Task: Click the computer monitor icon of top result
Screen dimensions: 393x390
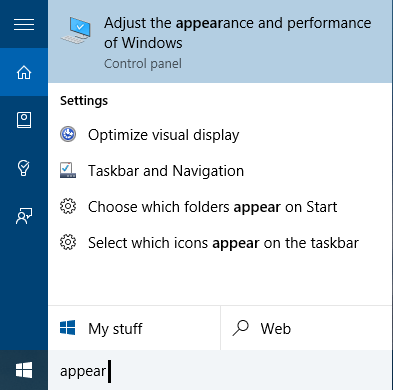Action: 76,30
